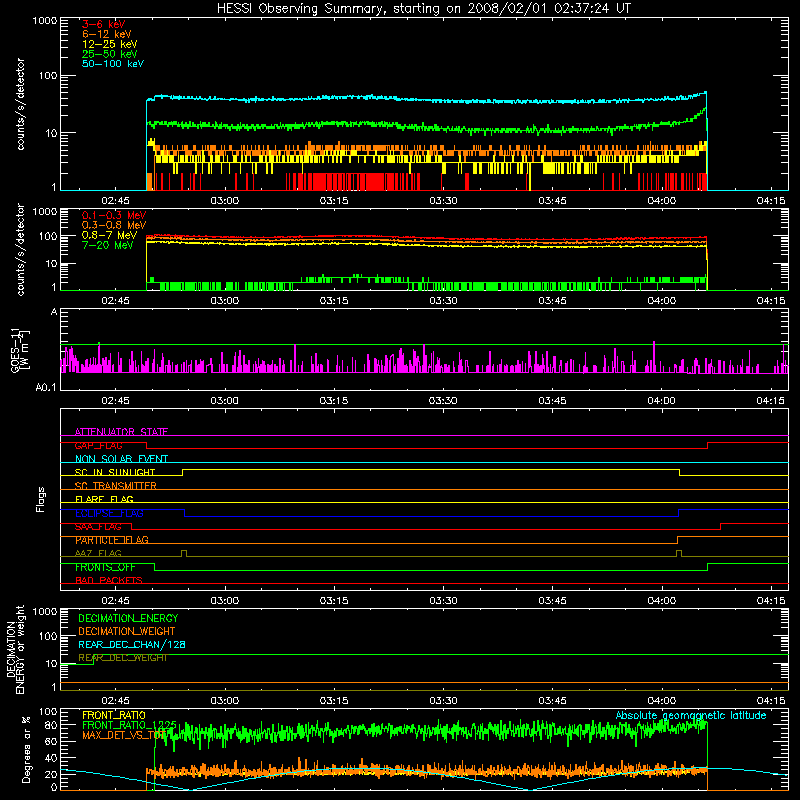800x800 pixels.
Task: Pick the 'FRONTS_OFF' flag label
Action: coord(105,567)
